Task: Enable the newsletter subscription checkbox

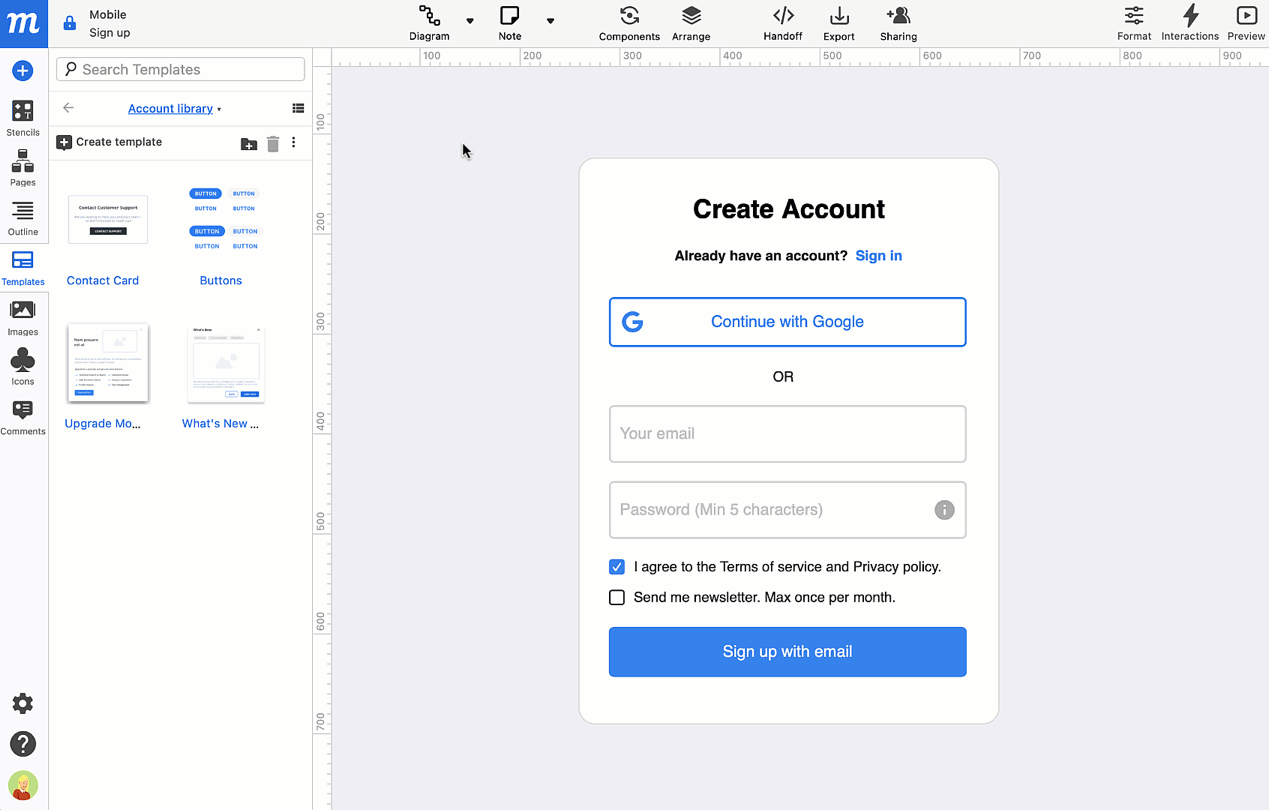Action: tap(617, 597)
